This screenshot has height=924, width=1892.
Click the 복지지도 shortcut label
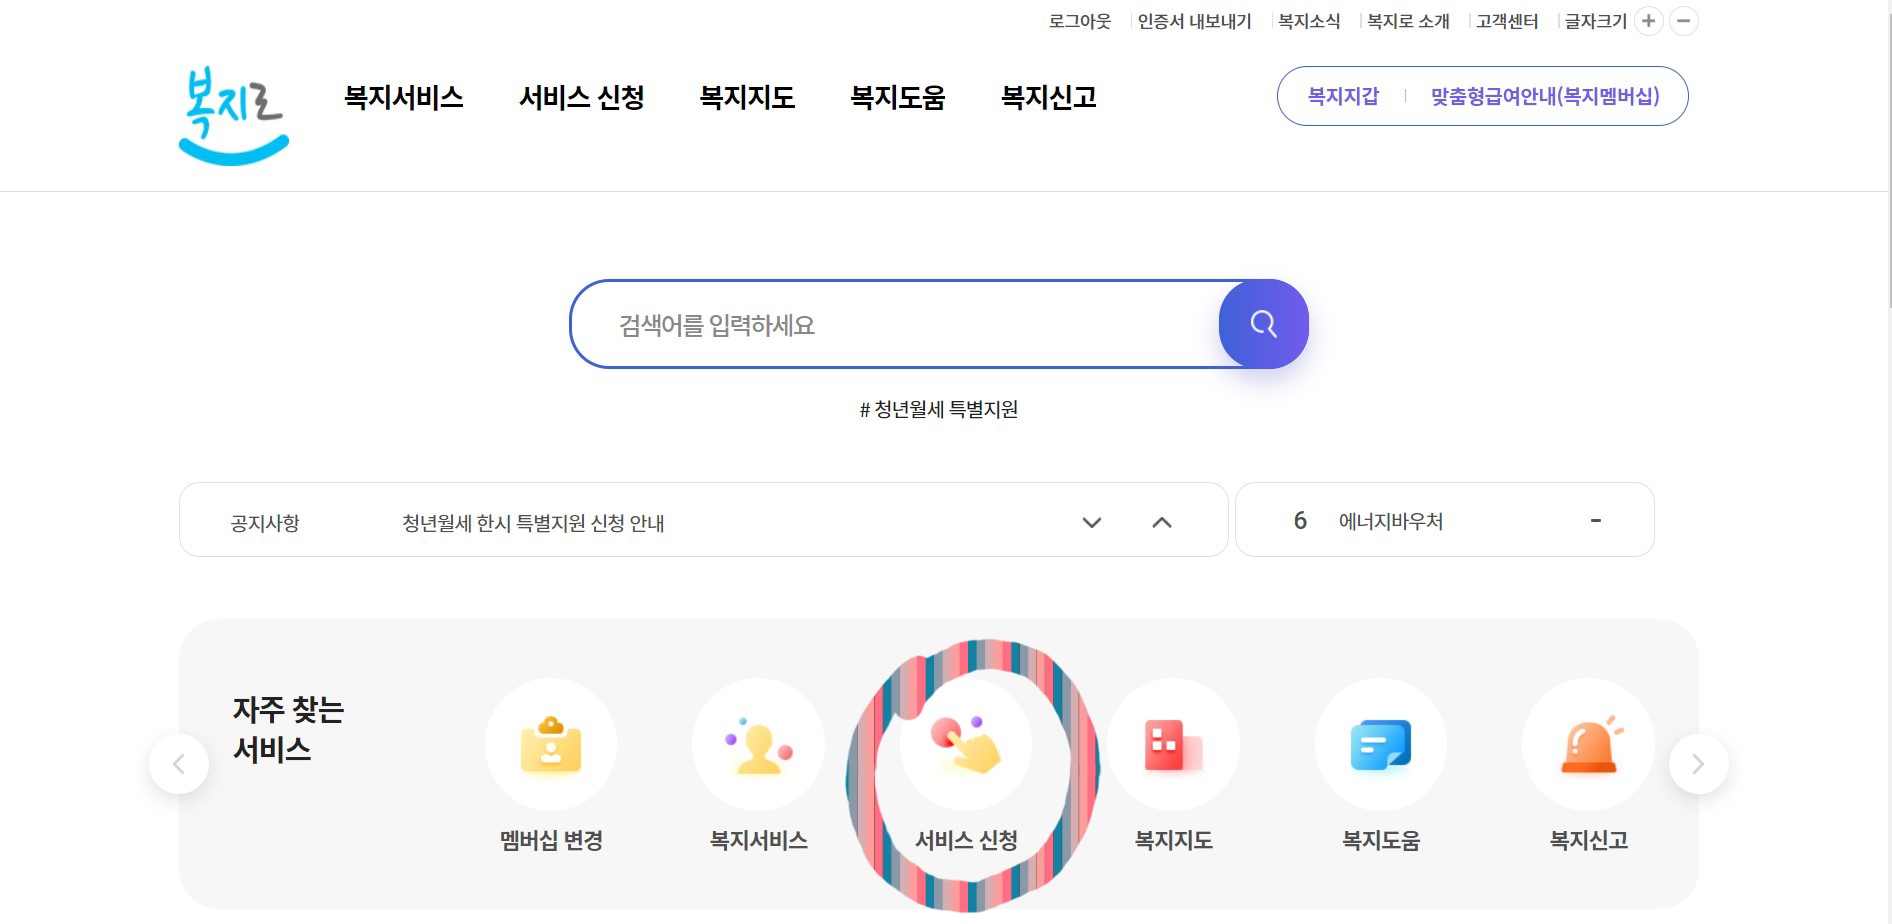1174,840
